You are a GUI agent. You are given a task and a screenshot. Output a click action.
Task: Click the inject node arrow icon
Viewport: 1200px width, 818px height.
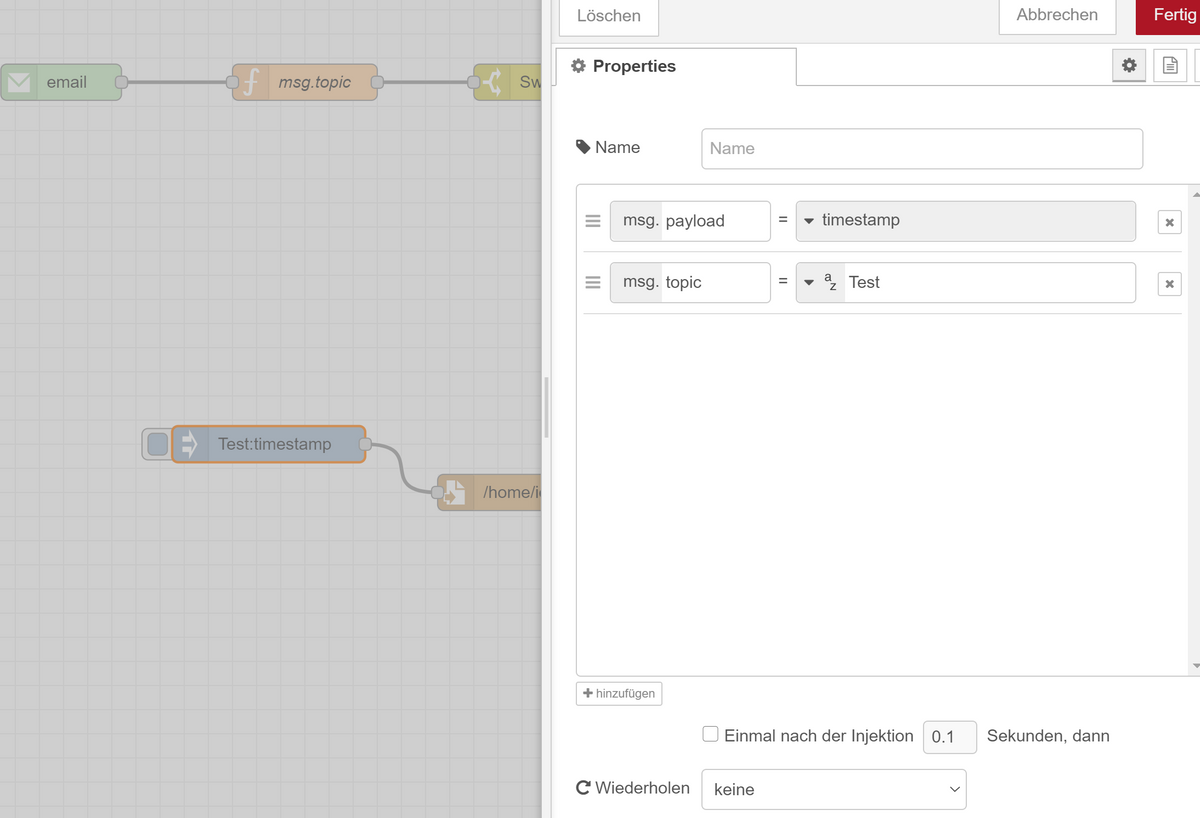coord(189,444)
